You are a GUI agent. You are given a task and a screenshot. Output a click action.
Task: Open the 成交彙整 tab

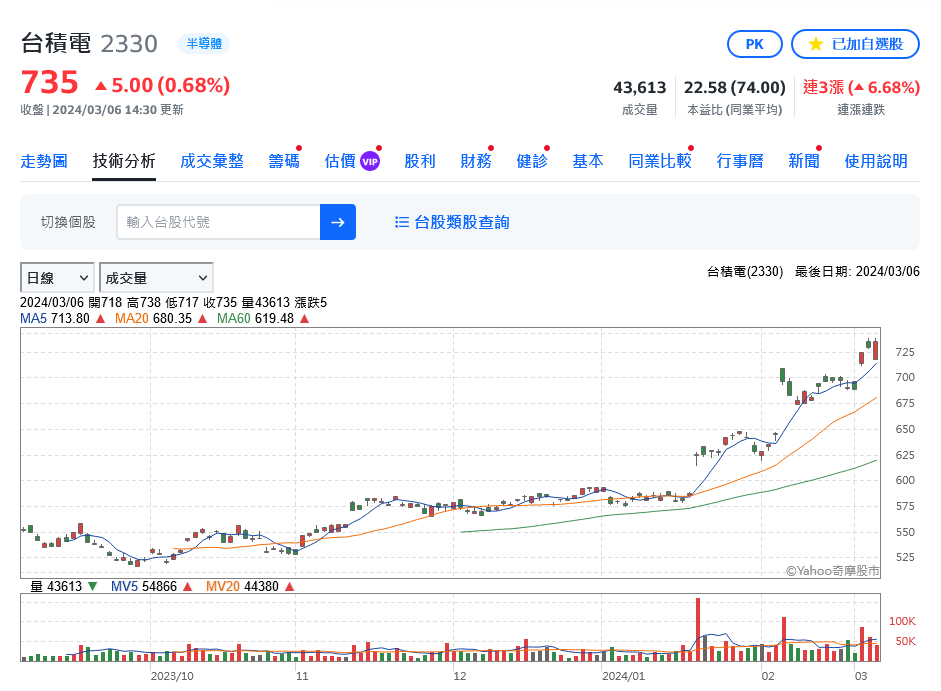click(x=212, y=161)
